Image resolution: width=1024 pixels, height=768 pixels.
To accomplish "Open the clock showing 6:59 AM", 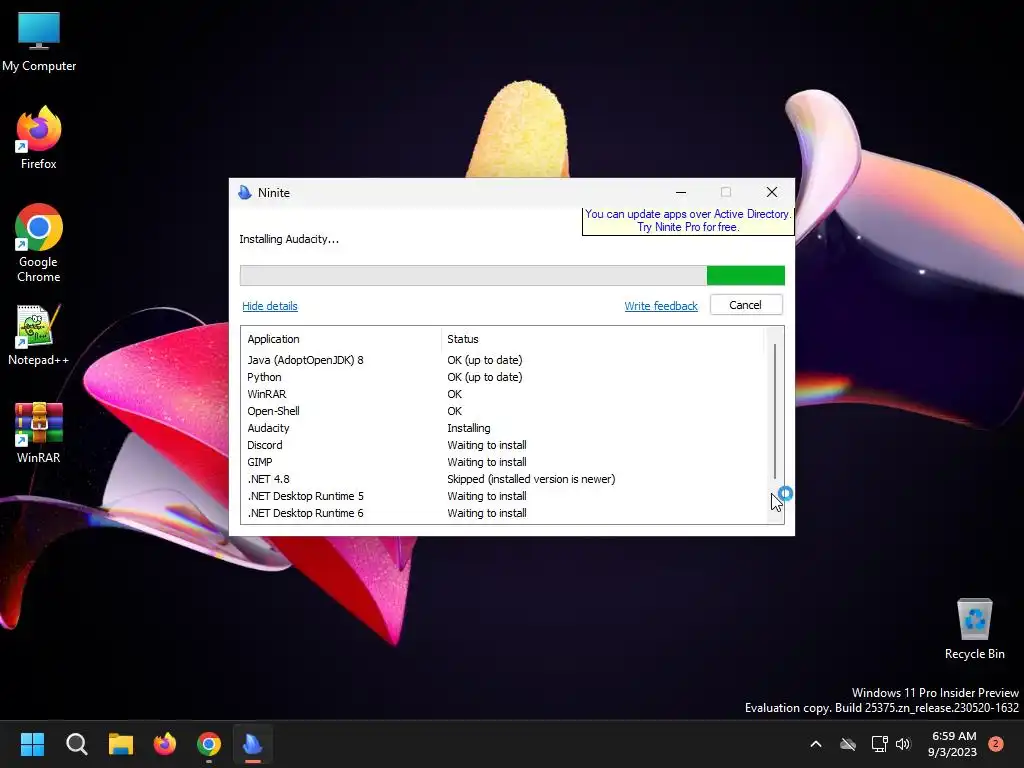I will click(952, 744).
